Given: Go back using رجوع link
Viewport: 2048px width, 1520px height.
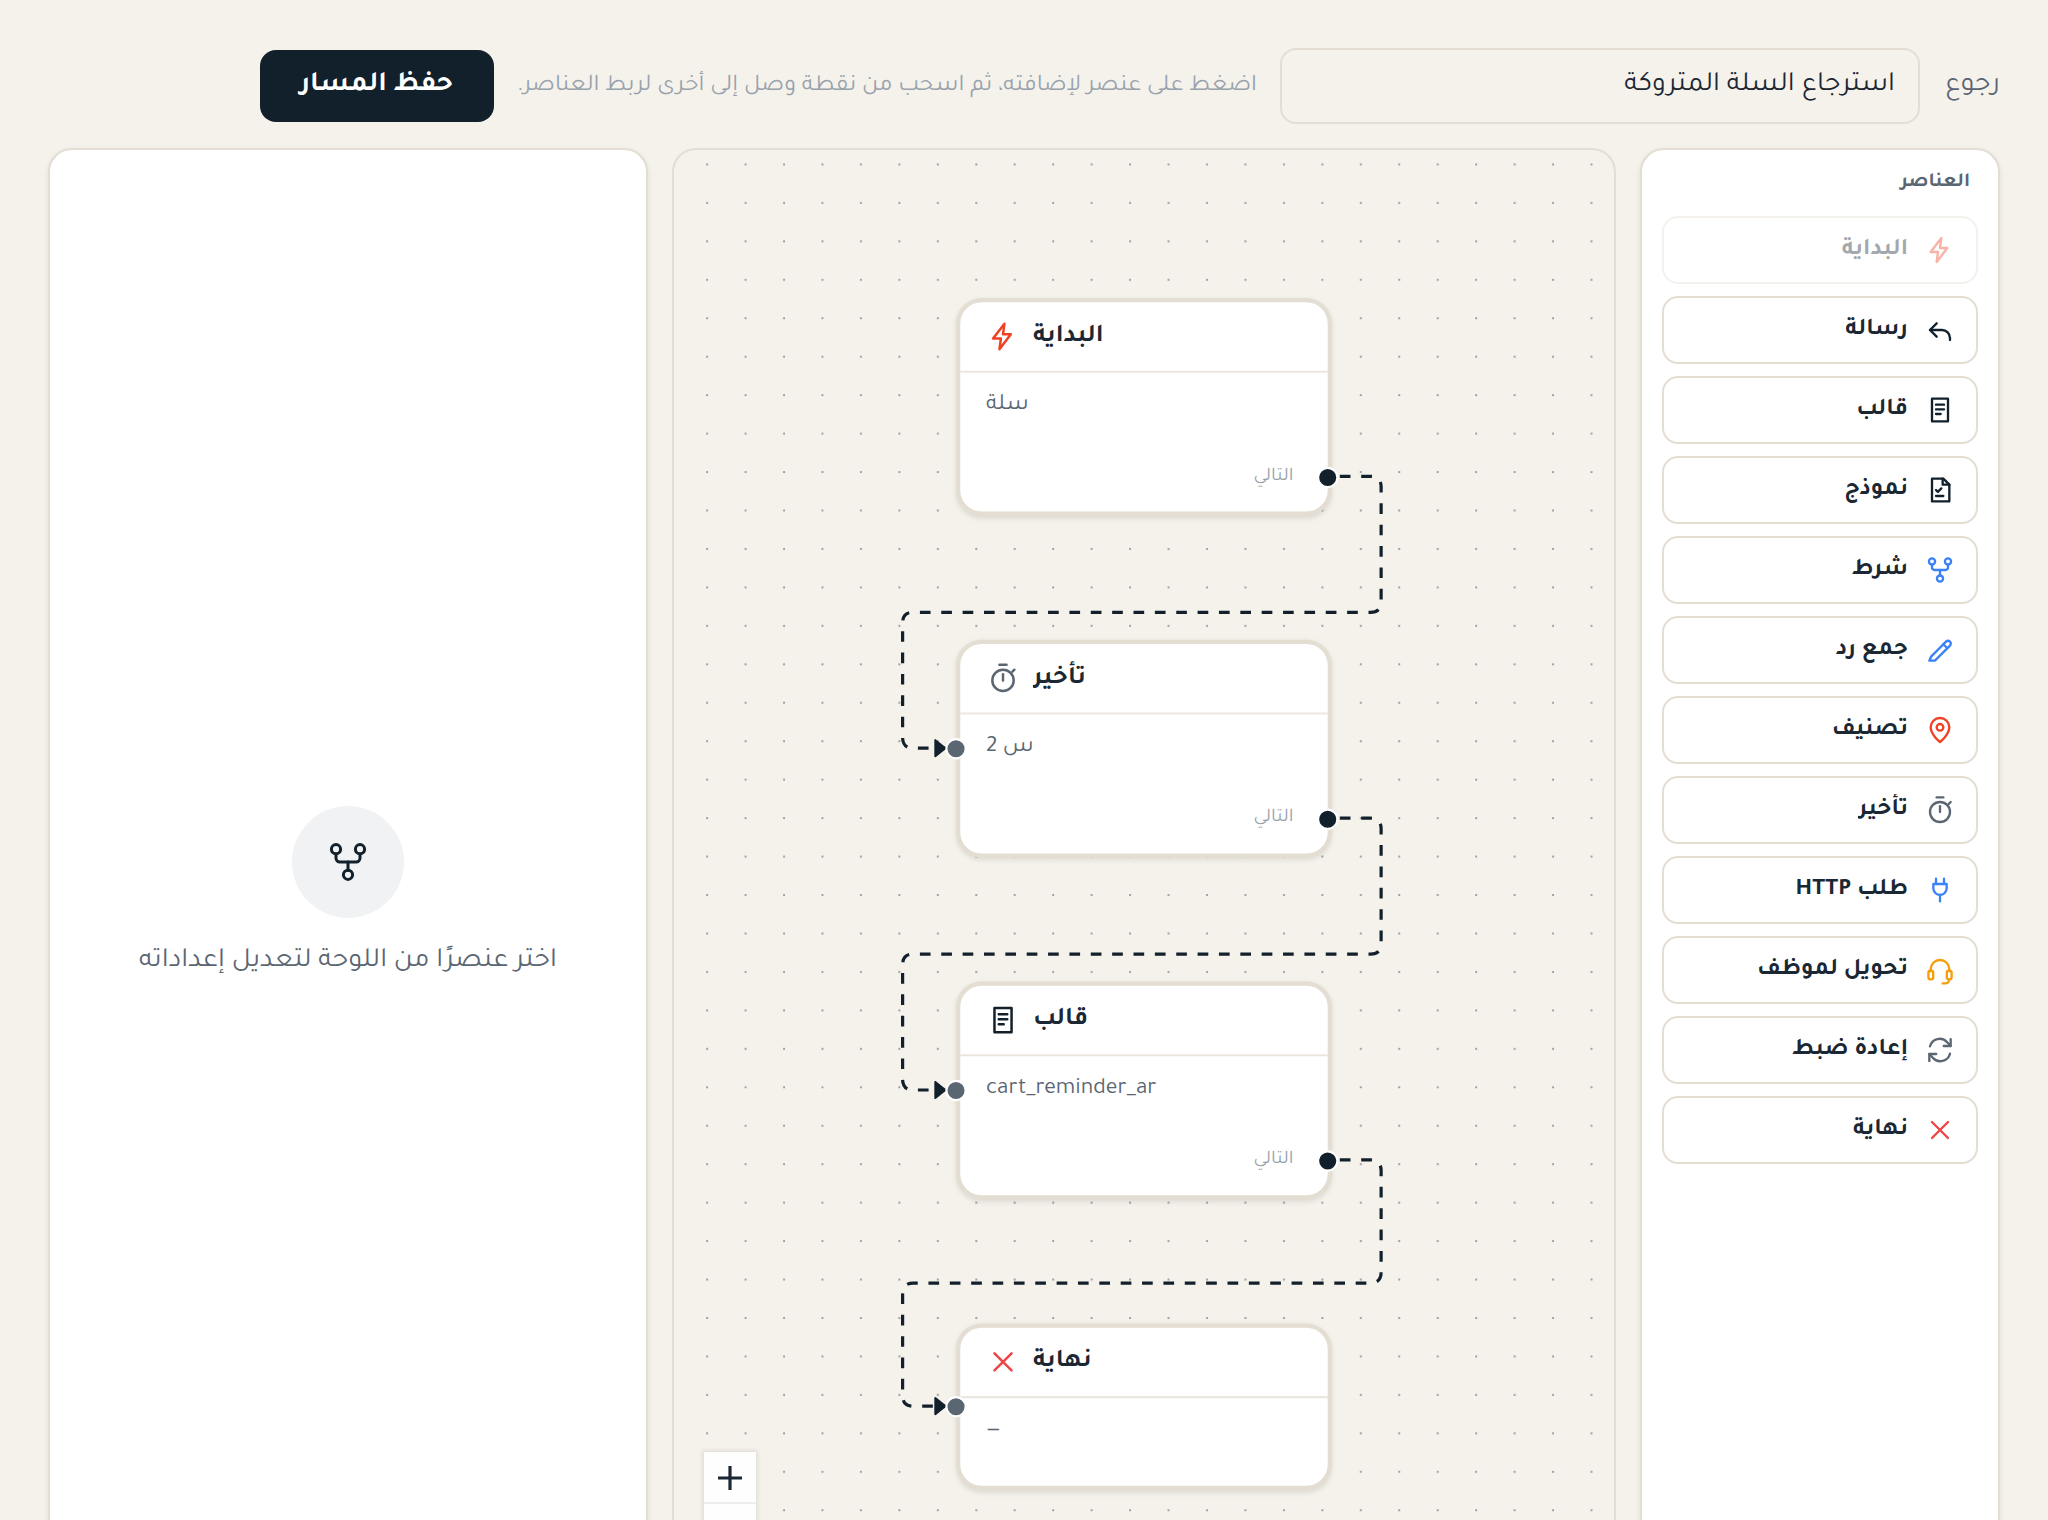Looking at the screenshot, I should coord(1972,83).
